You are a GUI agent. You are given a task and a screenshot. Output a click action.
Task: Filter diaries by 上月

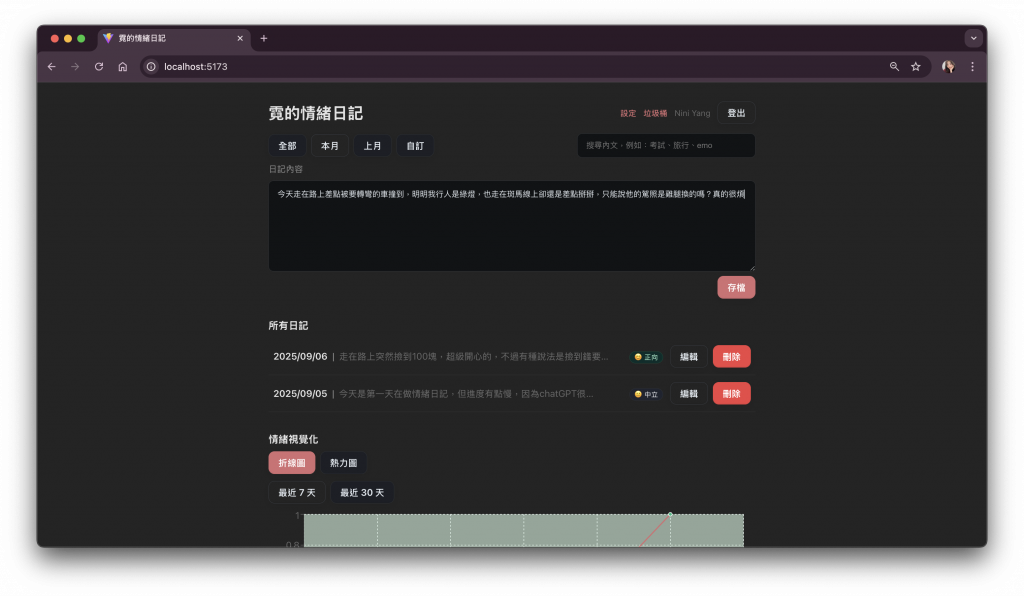(x=372, y=146)
